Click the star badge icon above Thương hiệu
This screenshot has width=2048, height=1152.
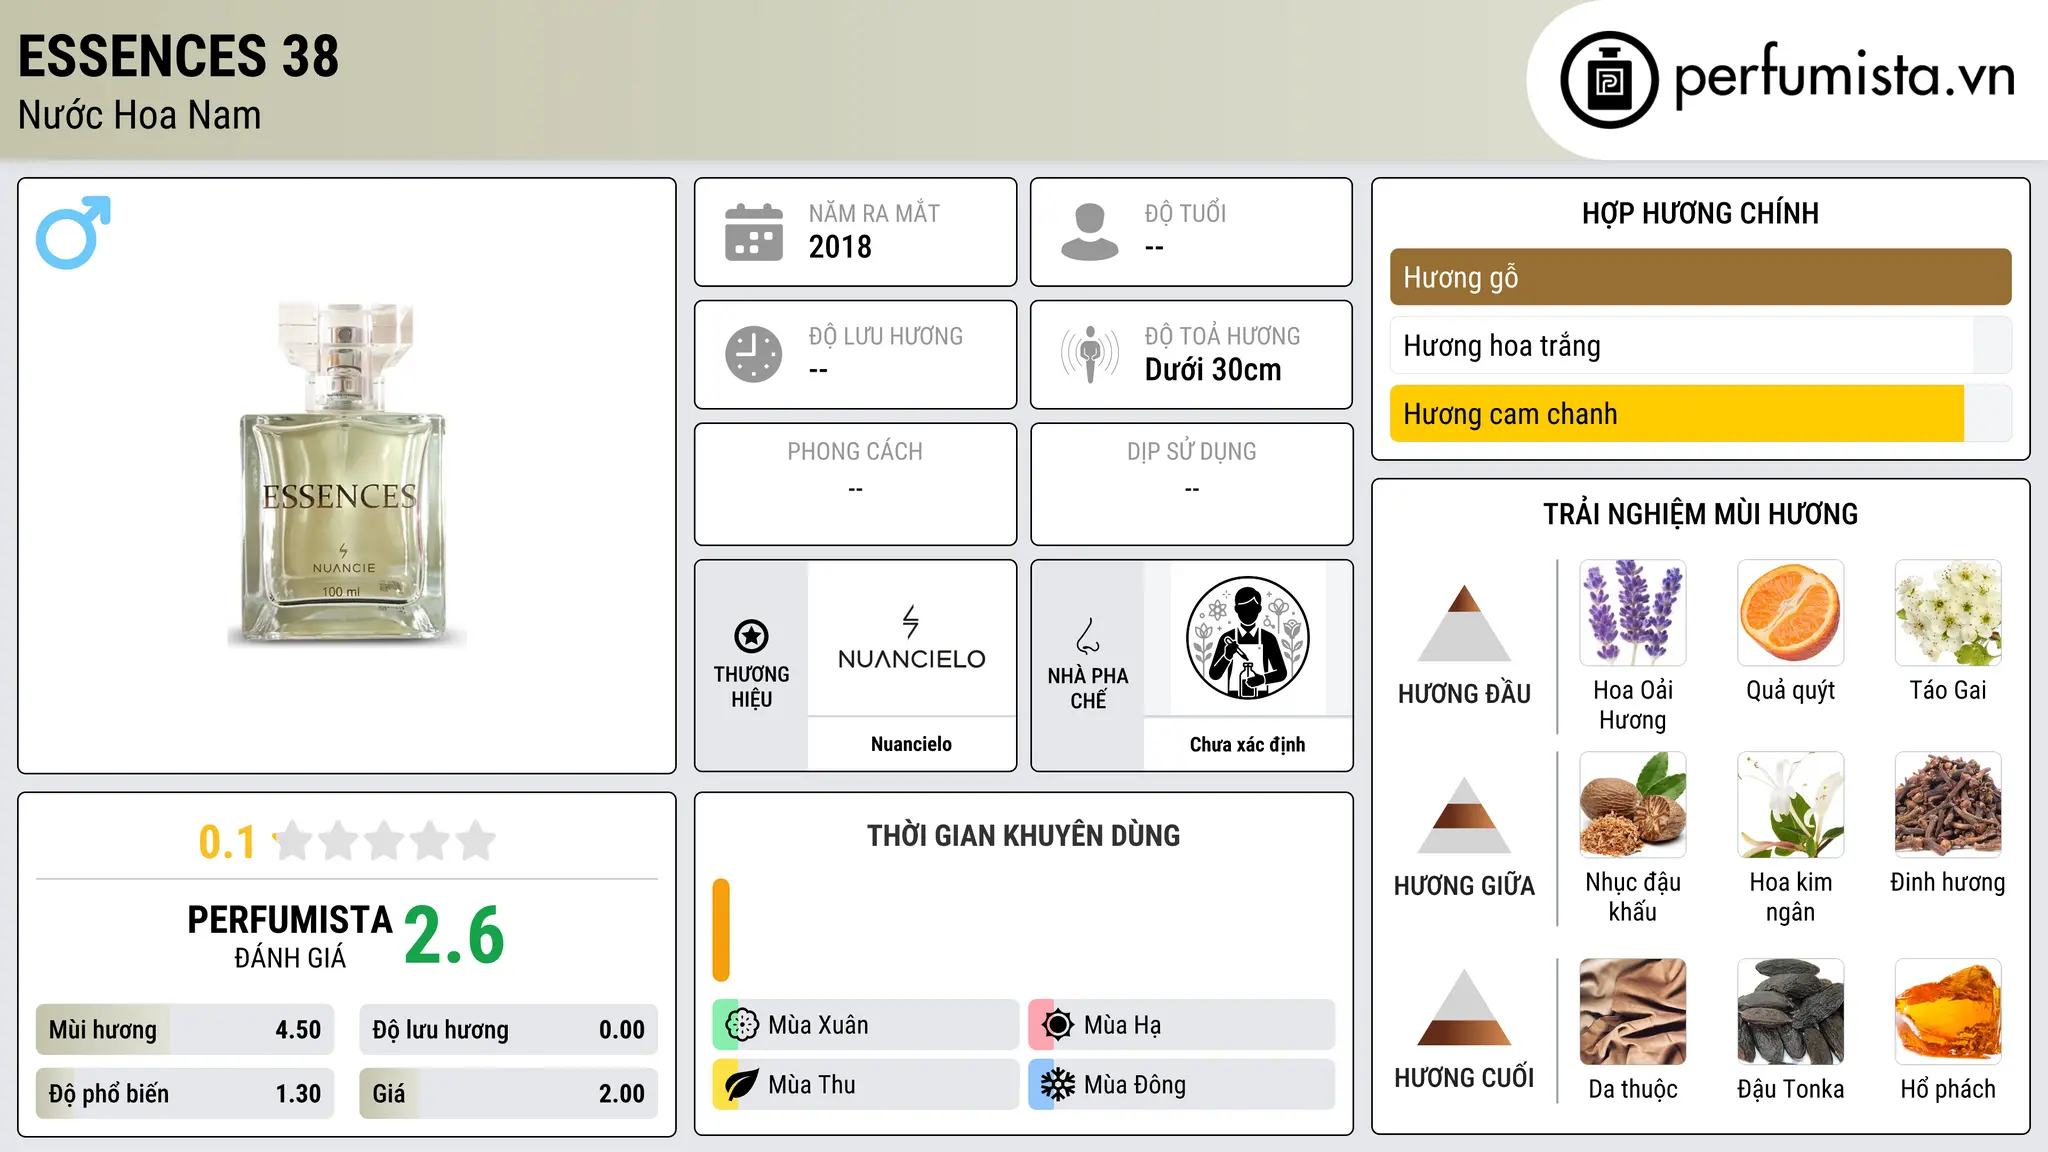coord(751,636)
